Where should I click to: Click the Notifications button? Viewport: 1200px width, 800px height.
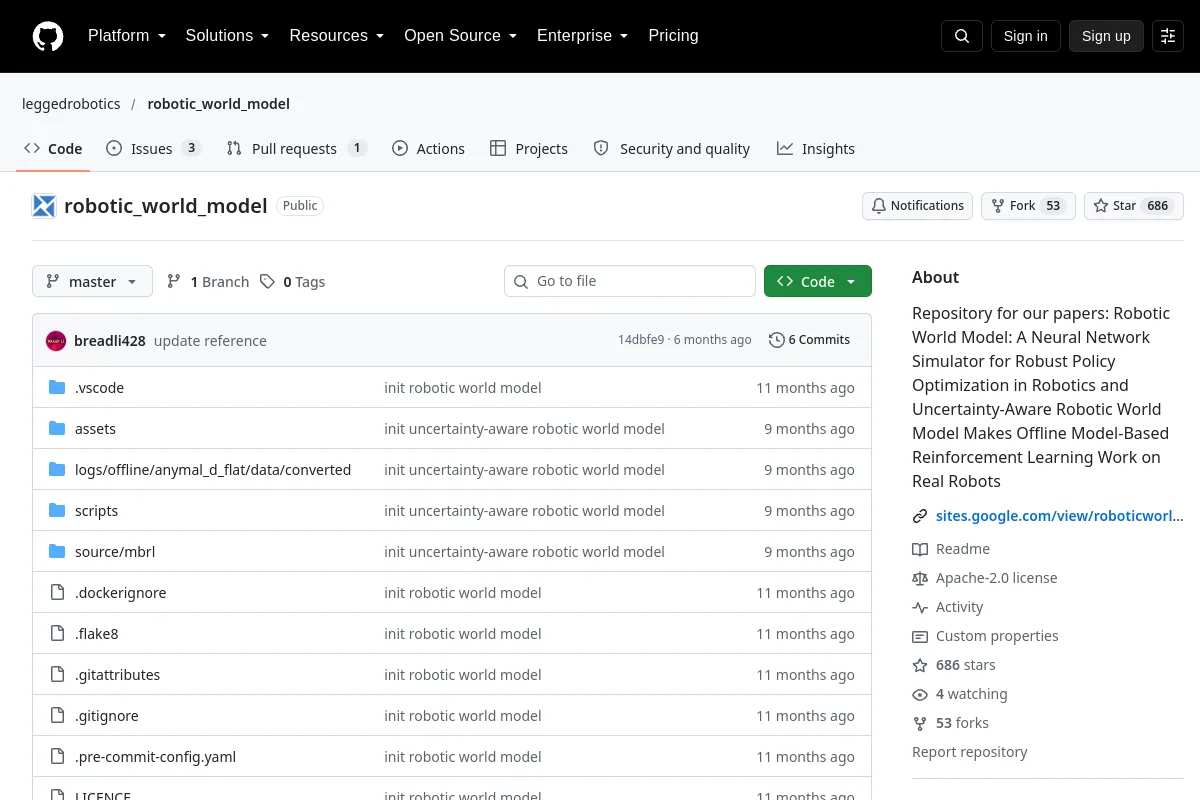[918, 206]
